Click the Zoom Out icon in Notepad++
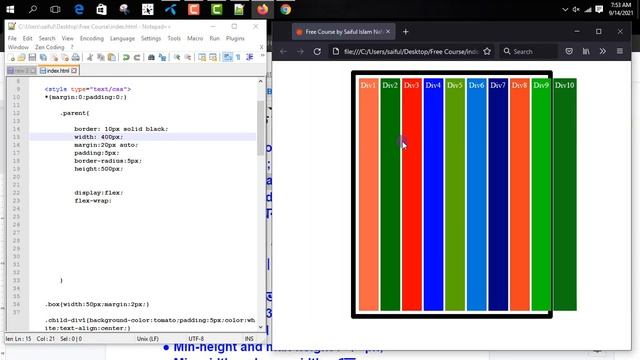 [x=188, y=58]
